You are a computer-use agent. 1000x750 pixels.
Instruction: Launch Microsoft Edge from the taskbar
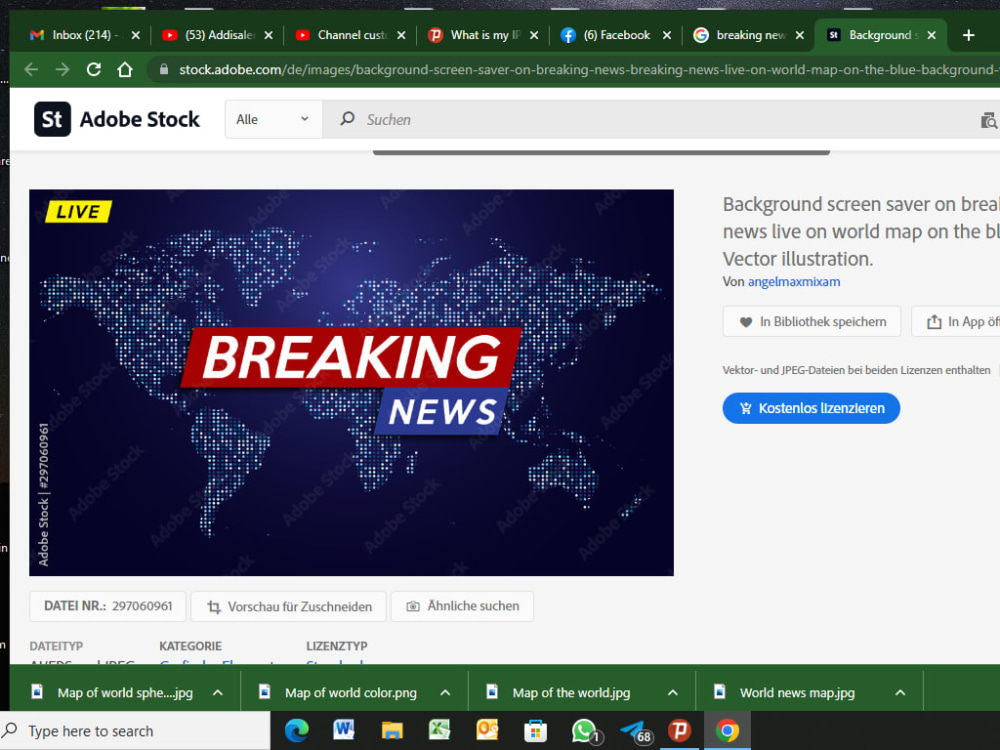pos(297,730)
